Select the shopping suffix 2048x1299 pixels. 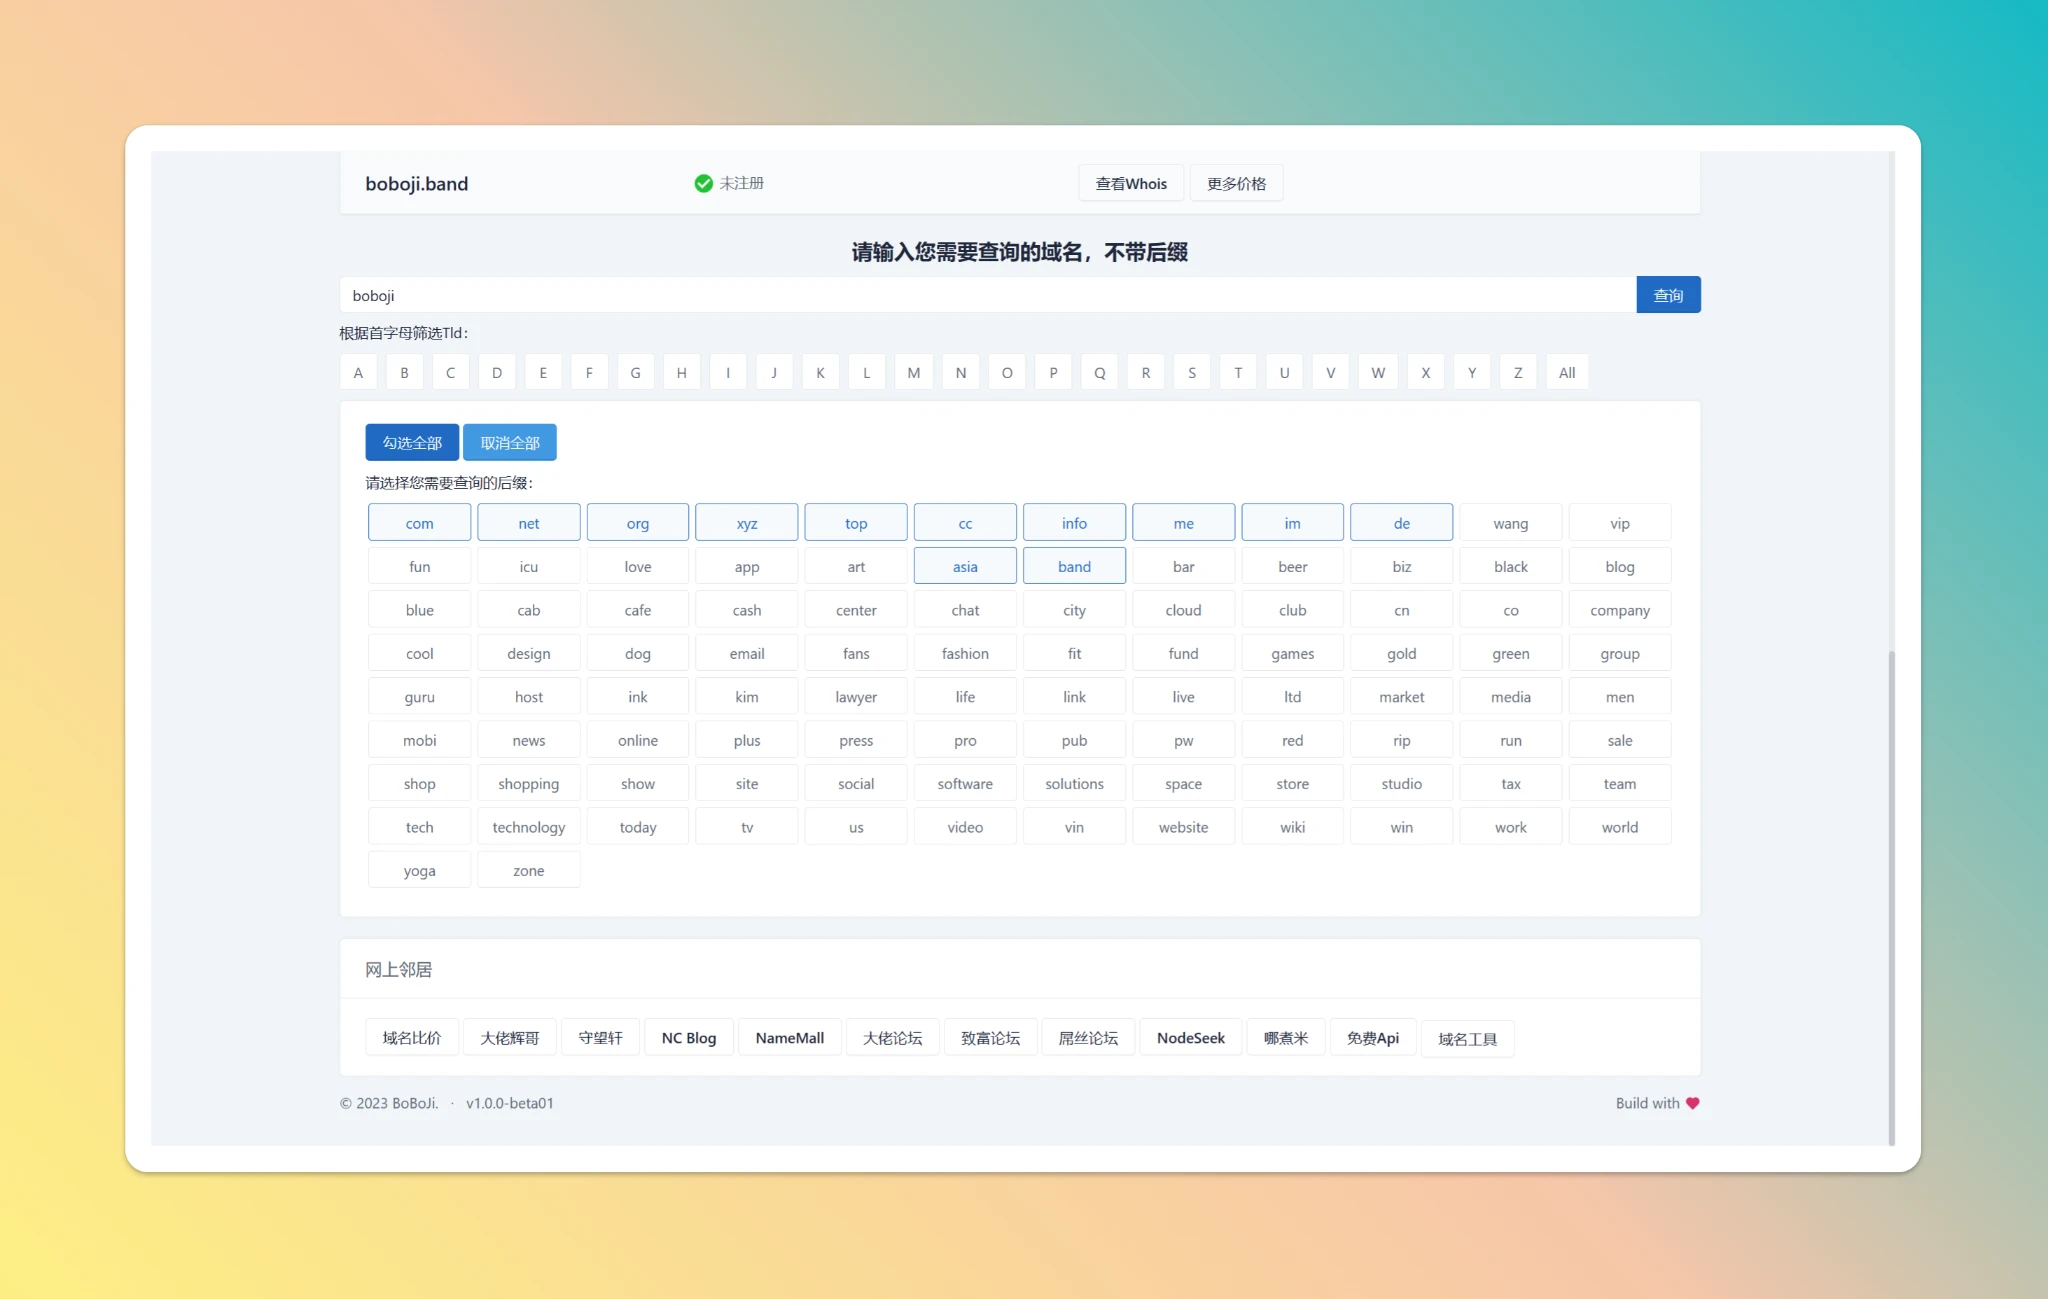click(528, 784)
